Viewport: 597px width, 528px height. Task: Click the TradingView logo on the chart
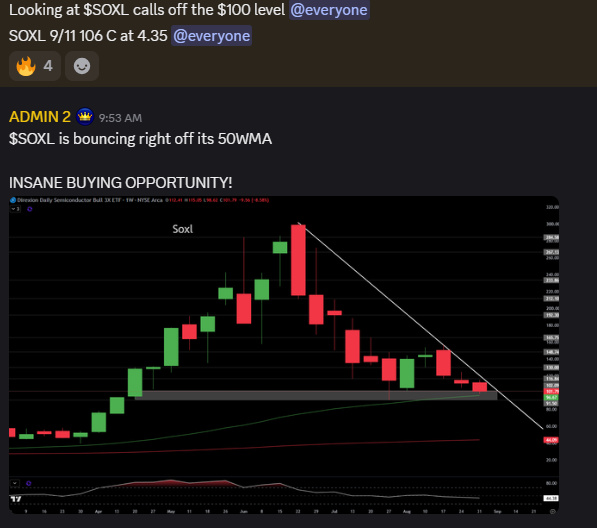coord(16,499)
